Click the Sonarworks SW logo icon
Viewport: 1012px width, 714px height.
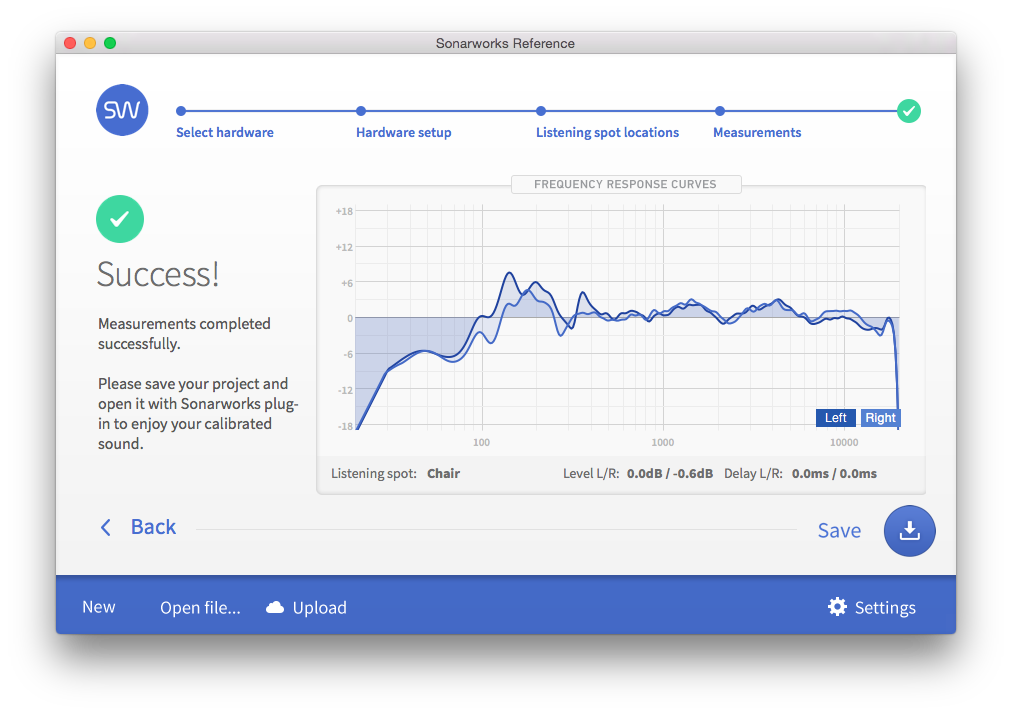coord(122,110)
